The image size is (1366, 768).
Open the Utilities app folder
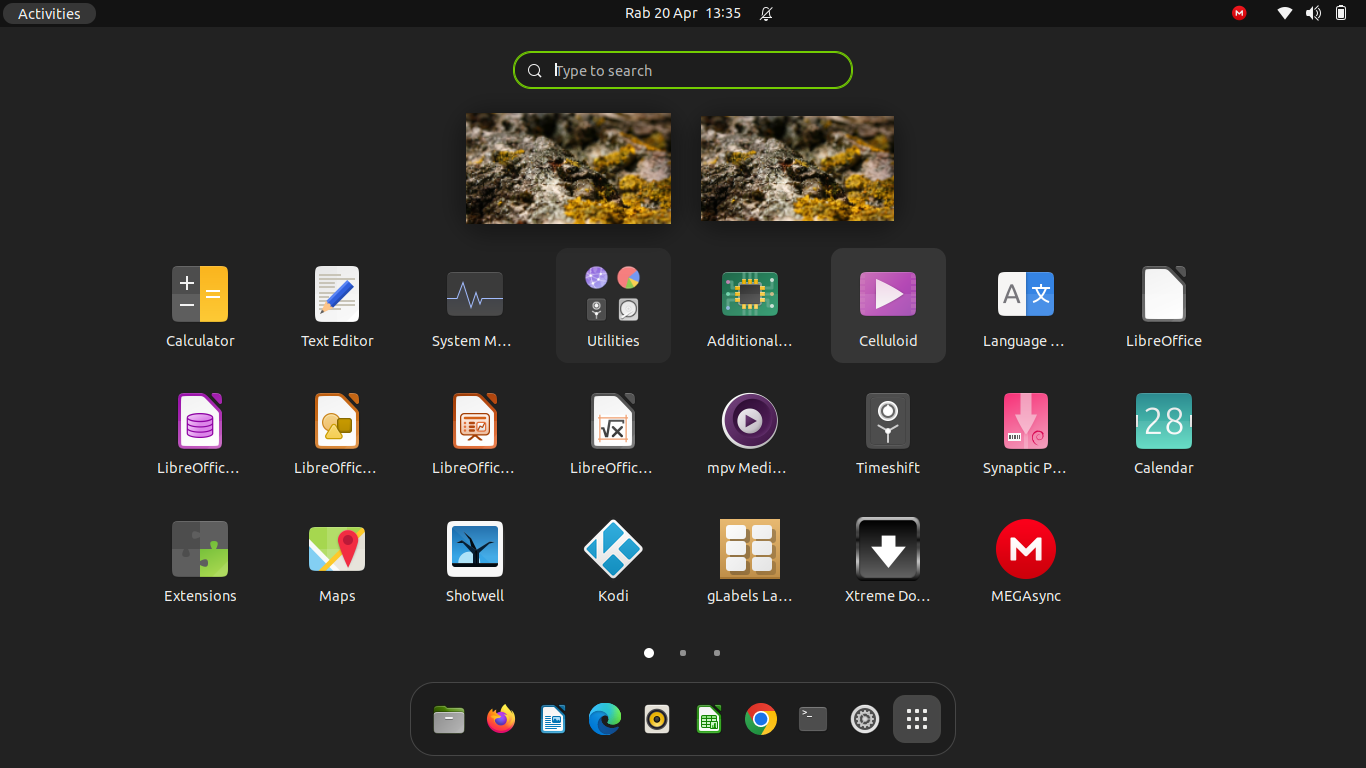coord(613,305)
